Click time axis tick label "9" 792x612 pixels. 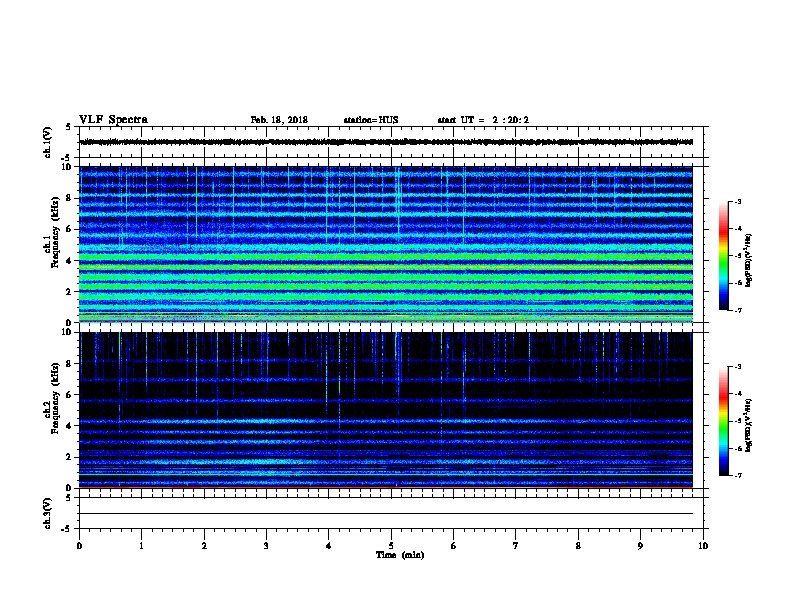click(640, 546)
